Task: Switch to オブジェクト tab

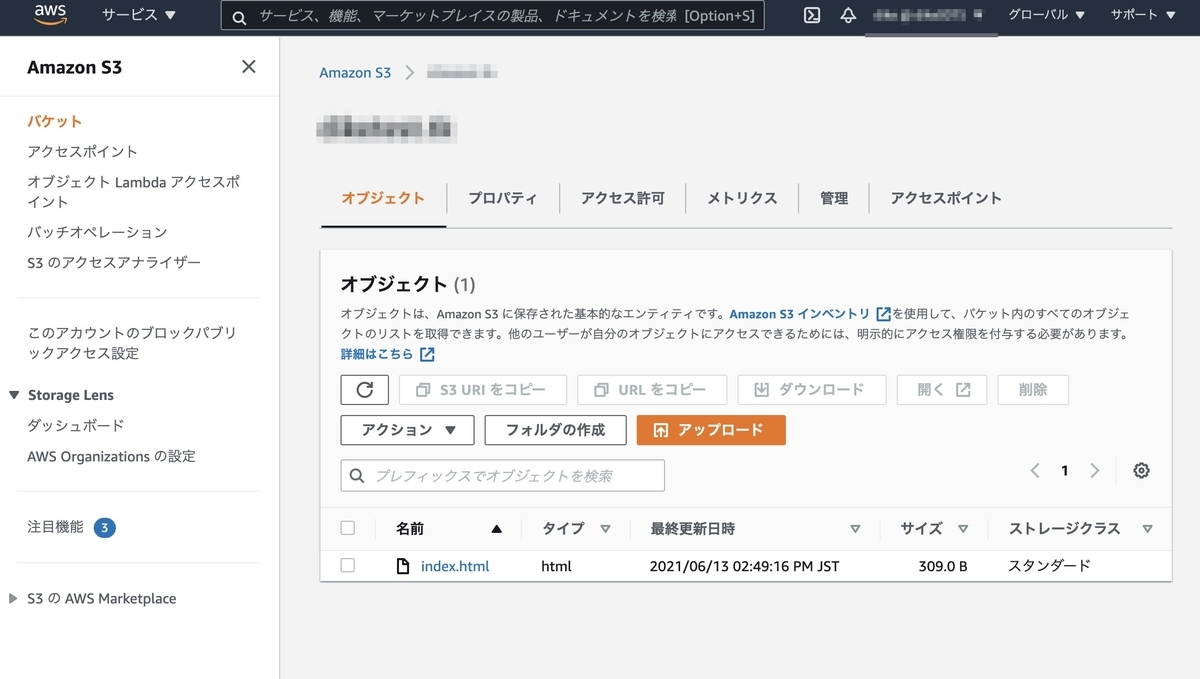Action: pos(383,198)
